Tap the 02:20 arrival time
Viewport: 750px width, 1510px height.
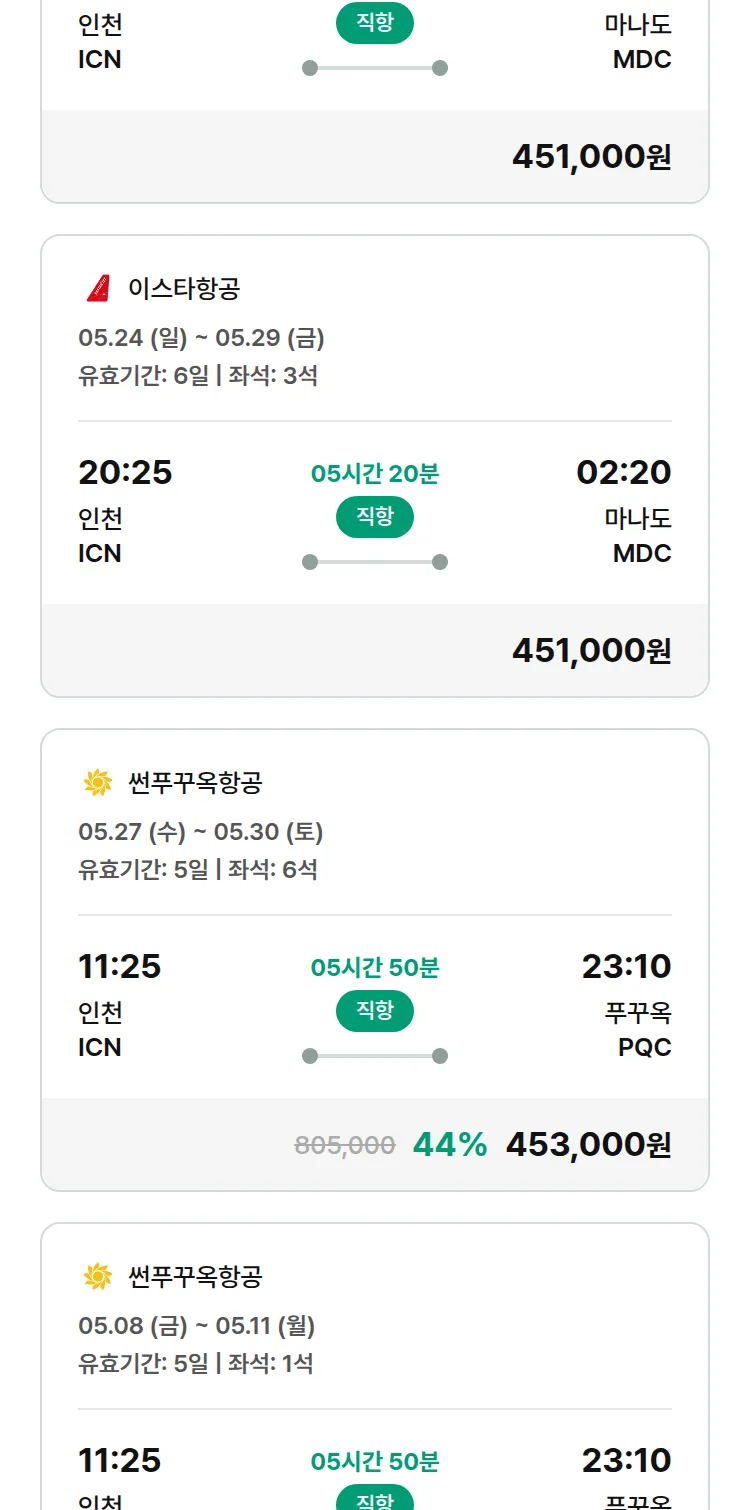click(623, 472)
